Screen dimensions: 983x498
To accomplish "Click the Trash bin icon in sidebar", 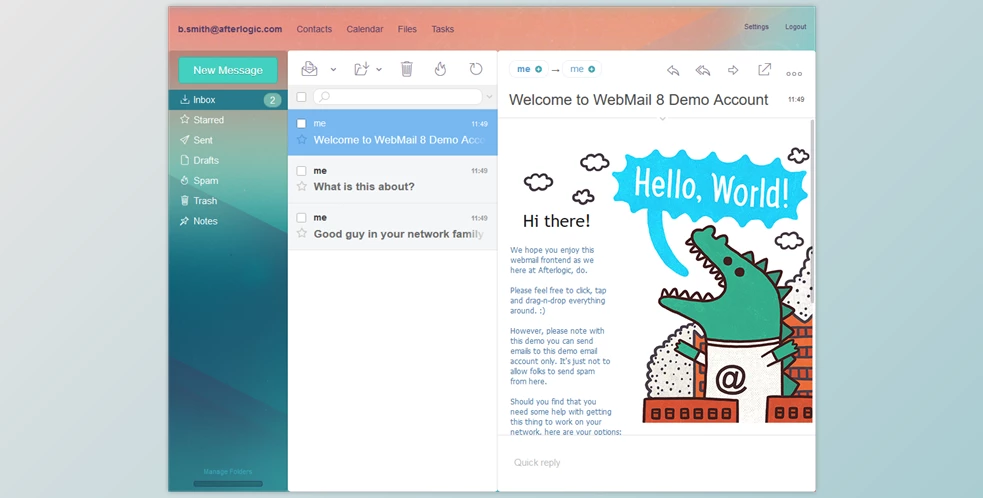I will (184, 201).
